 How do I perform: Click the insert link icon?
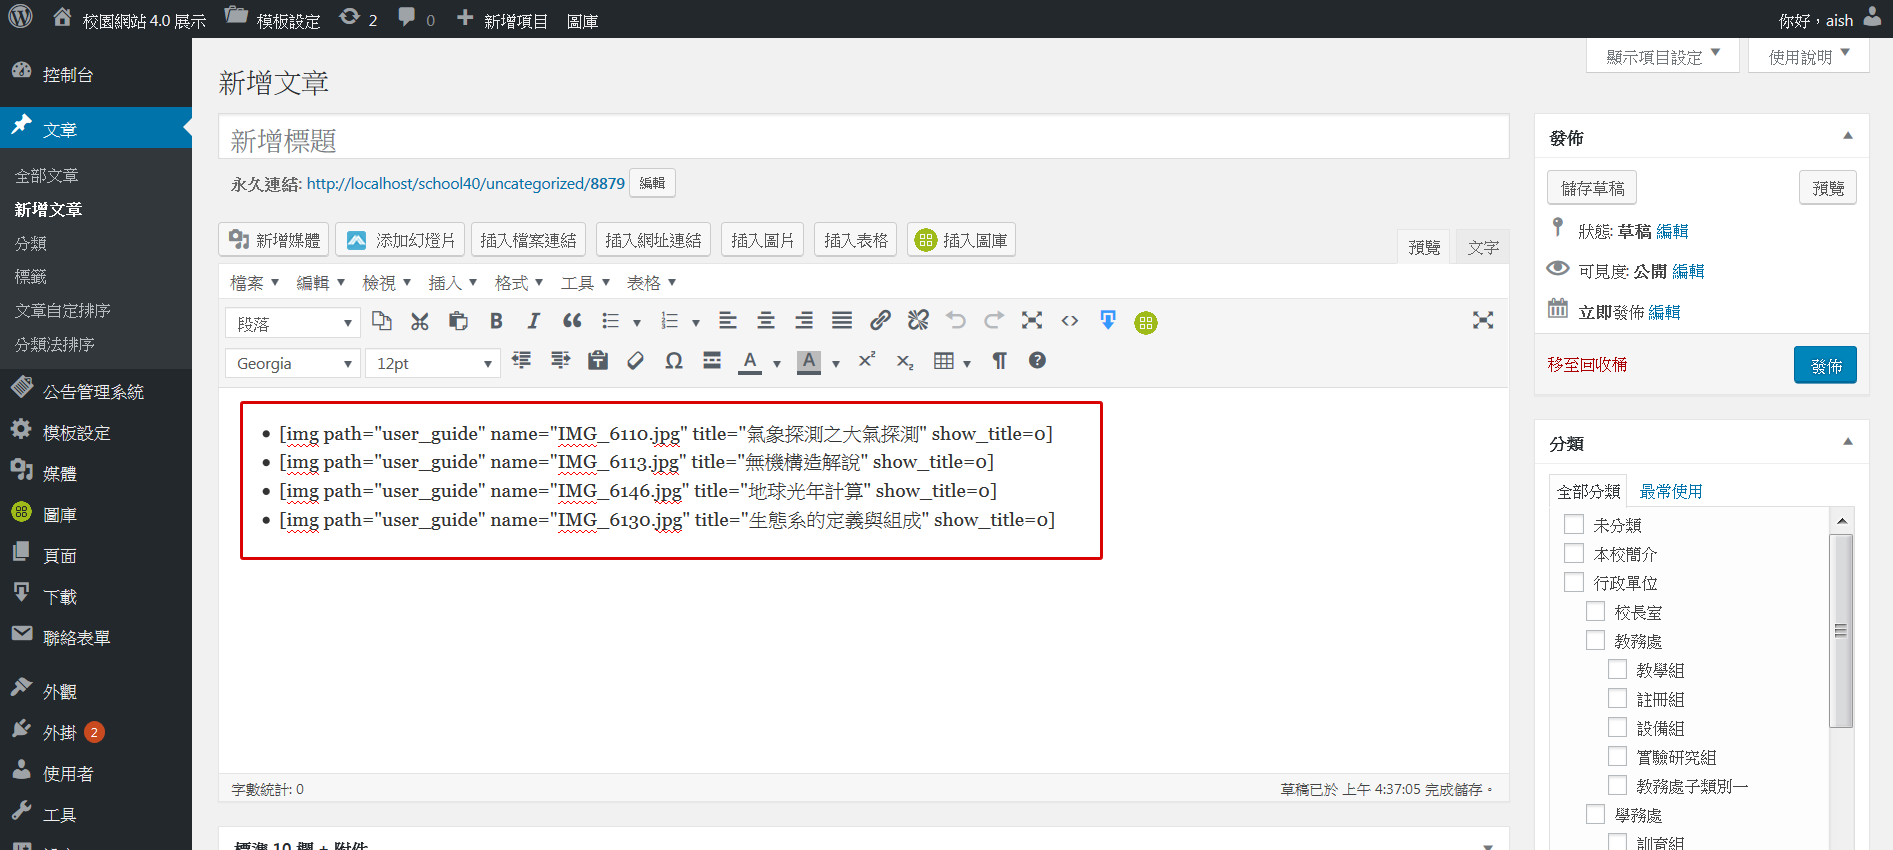click(880, 321)
